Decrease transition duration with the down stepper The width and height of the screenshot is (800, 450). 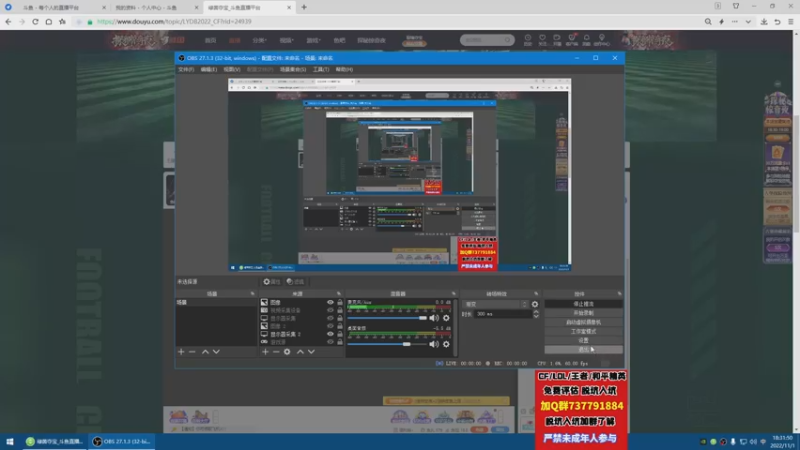(x=536, y=316)
